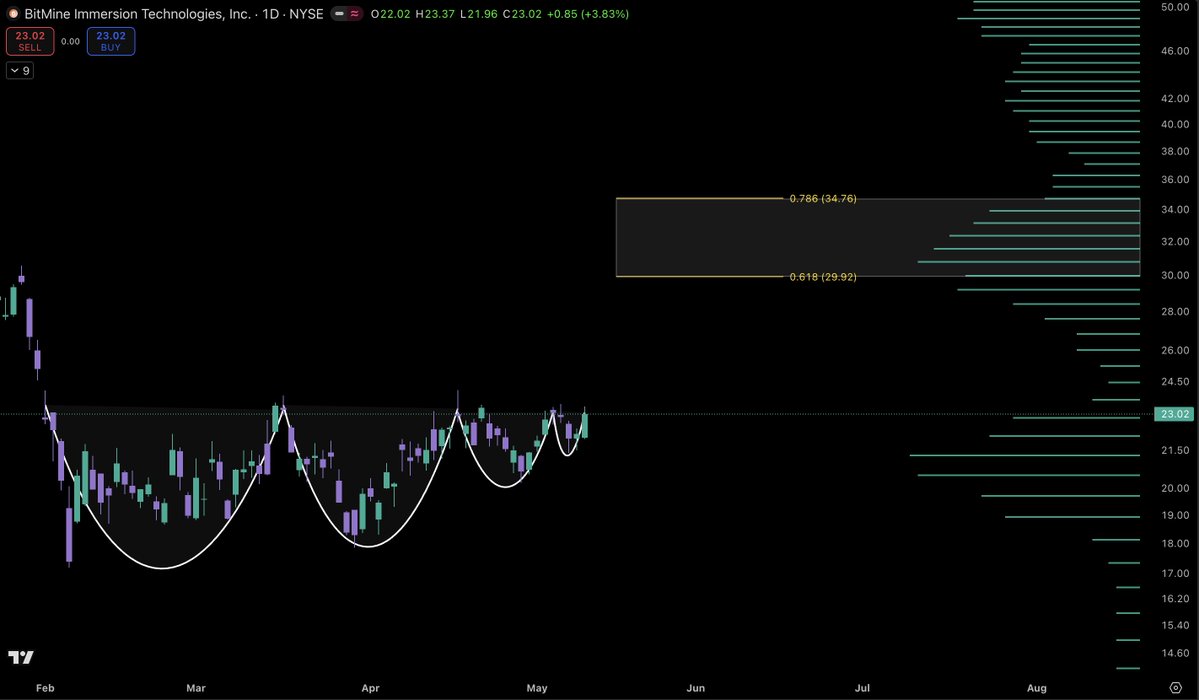The height and width of the screenshot is (700, 1199).
Task: Click the 19.00 price axis label
Action: pos(1175,515)
